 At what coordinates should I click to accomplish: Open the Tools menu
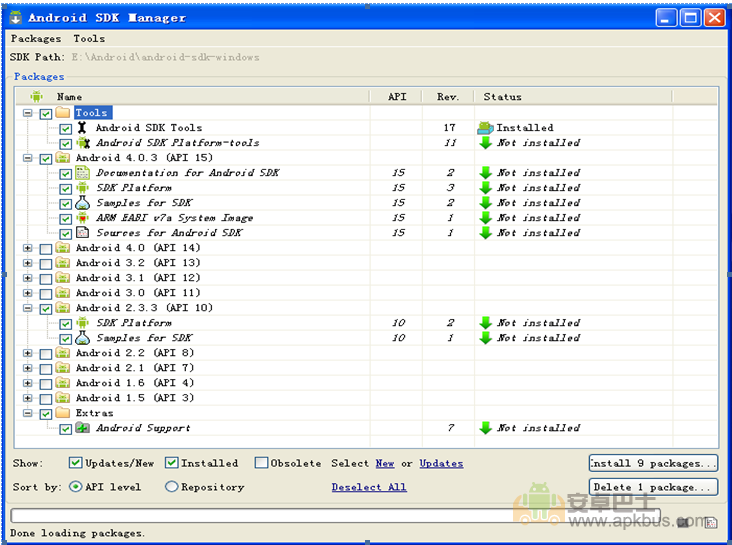(x=89, y=39)
